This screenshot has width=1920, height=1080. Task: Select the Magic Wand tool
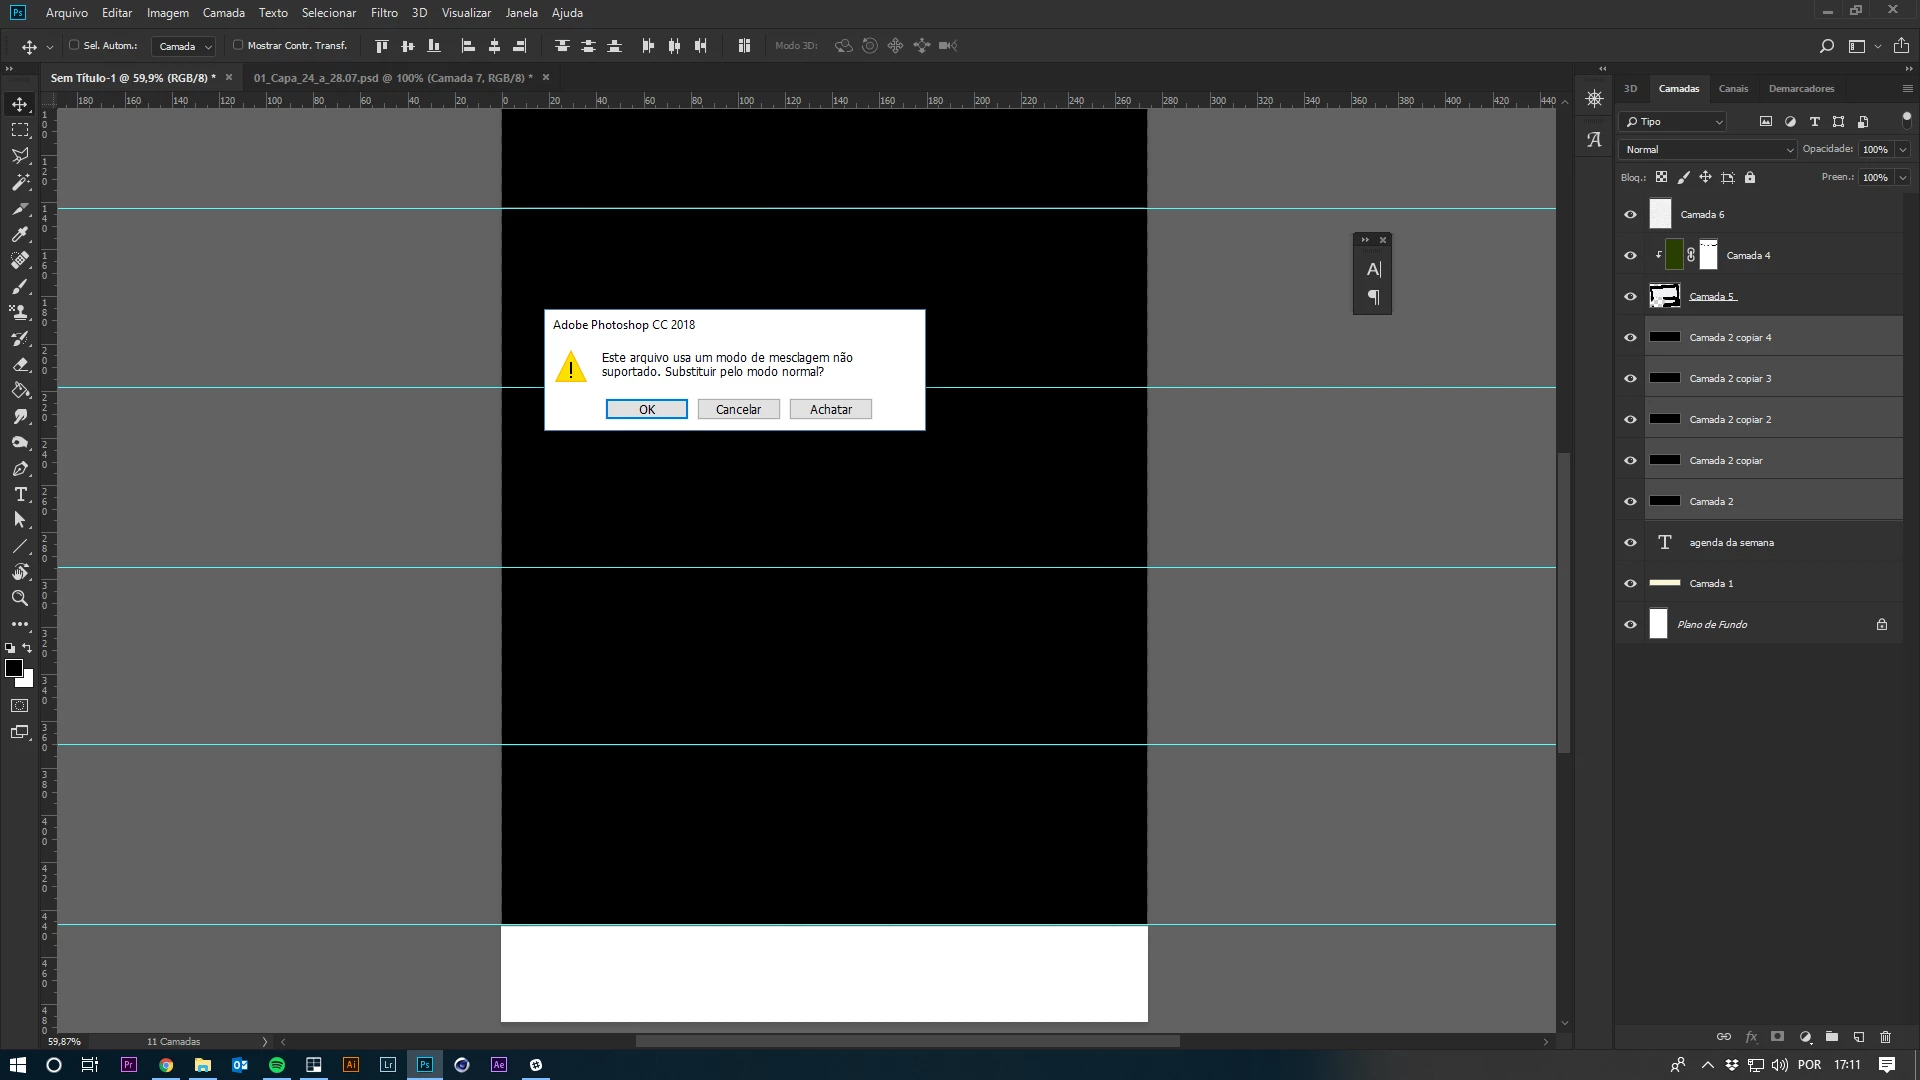point(20,182)
